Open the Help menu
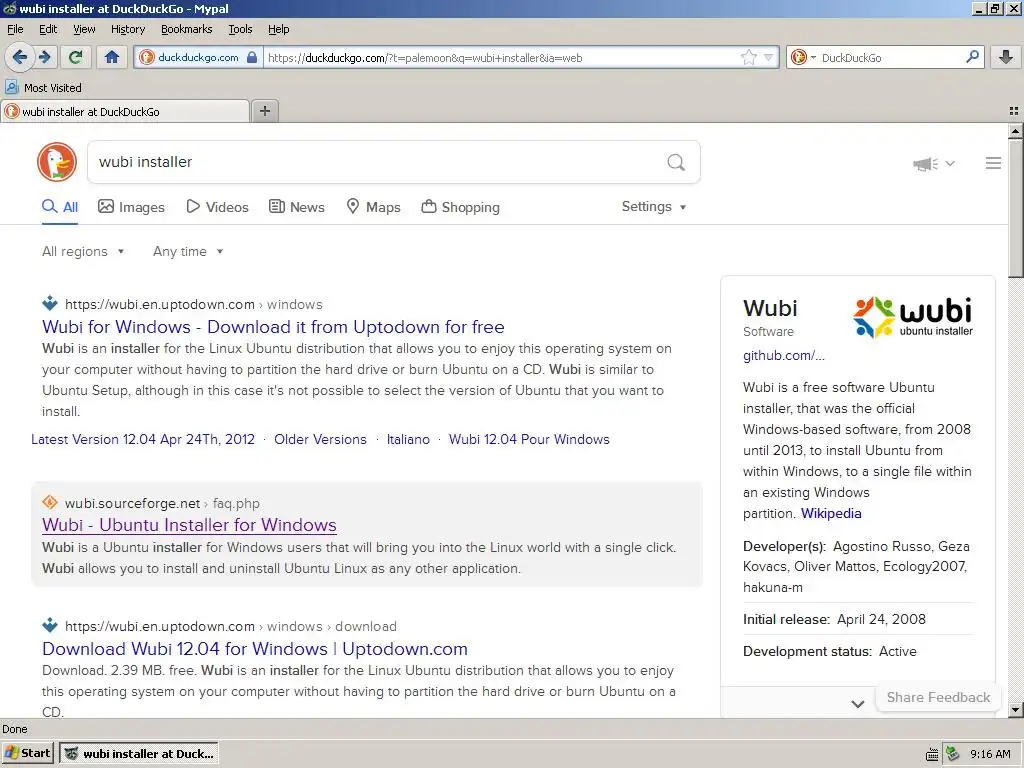This screenshot has width=1024, height=768. pos(278,29)
